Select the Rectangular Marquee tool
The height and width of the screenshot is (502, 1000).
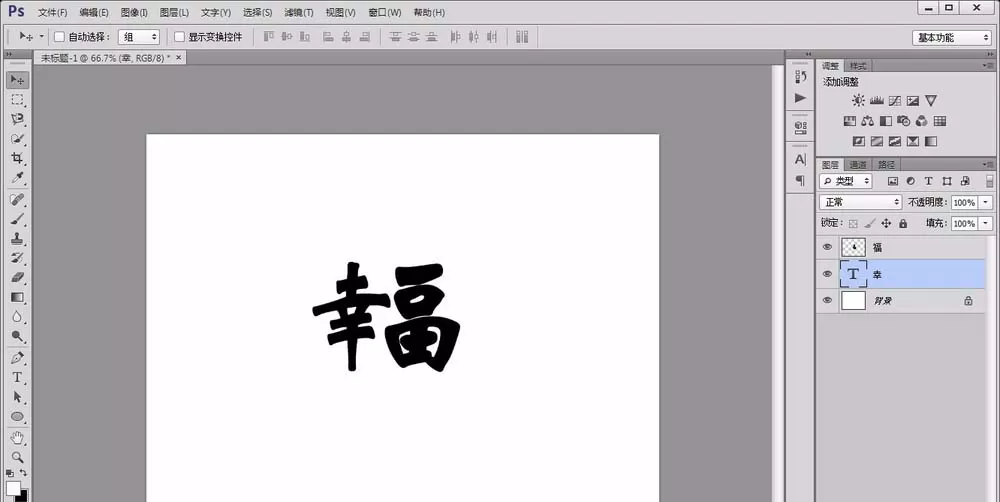tap(17, 100)
